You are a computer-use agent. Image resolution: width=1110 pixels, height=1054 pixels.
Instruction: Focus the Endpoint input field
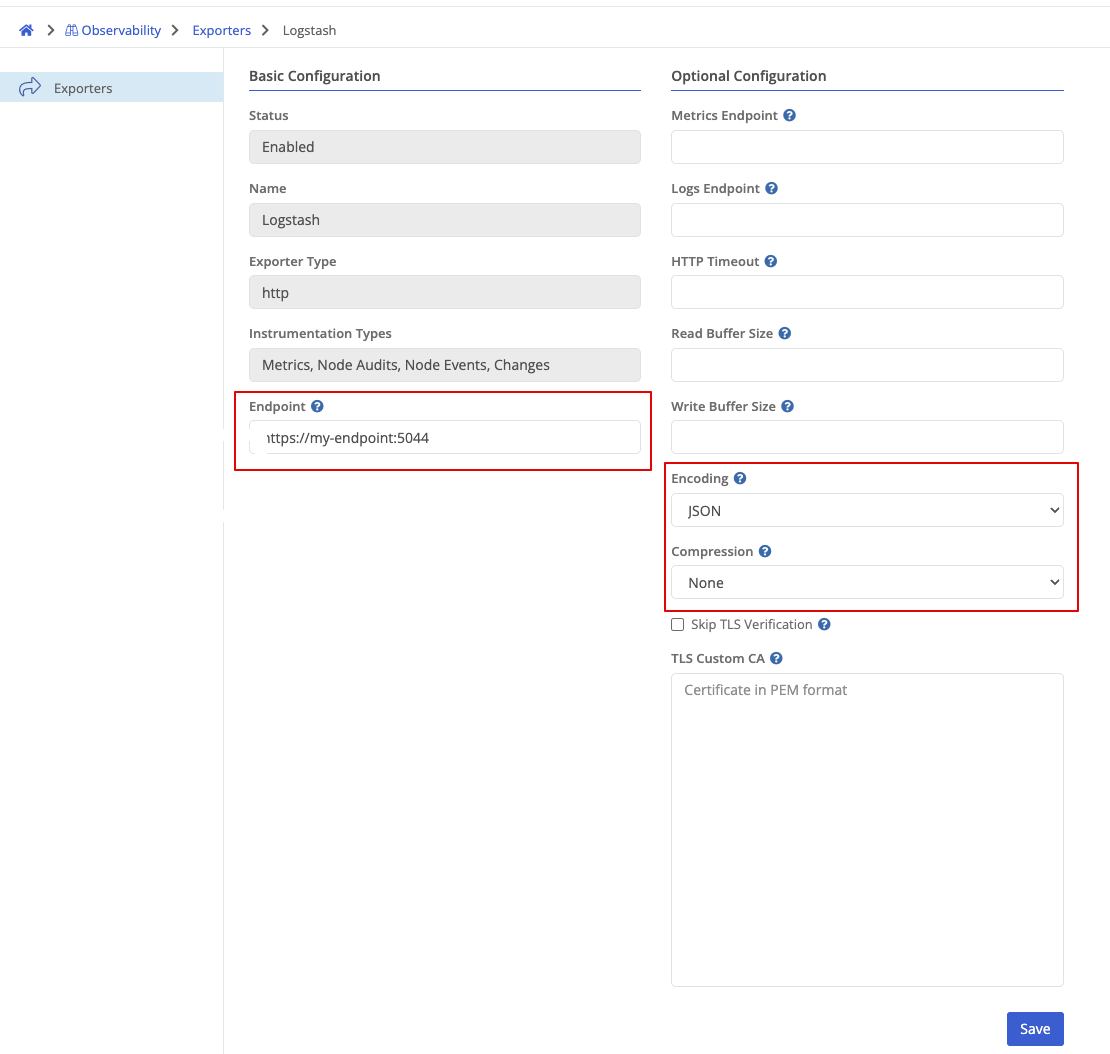pyautogui.click(x=445, y=437)
